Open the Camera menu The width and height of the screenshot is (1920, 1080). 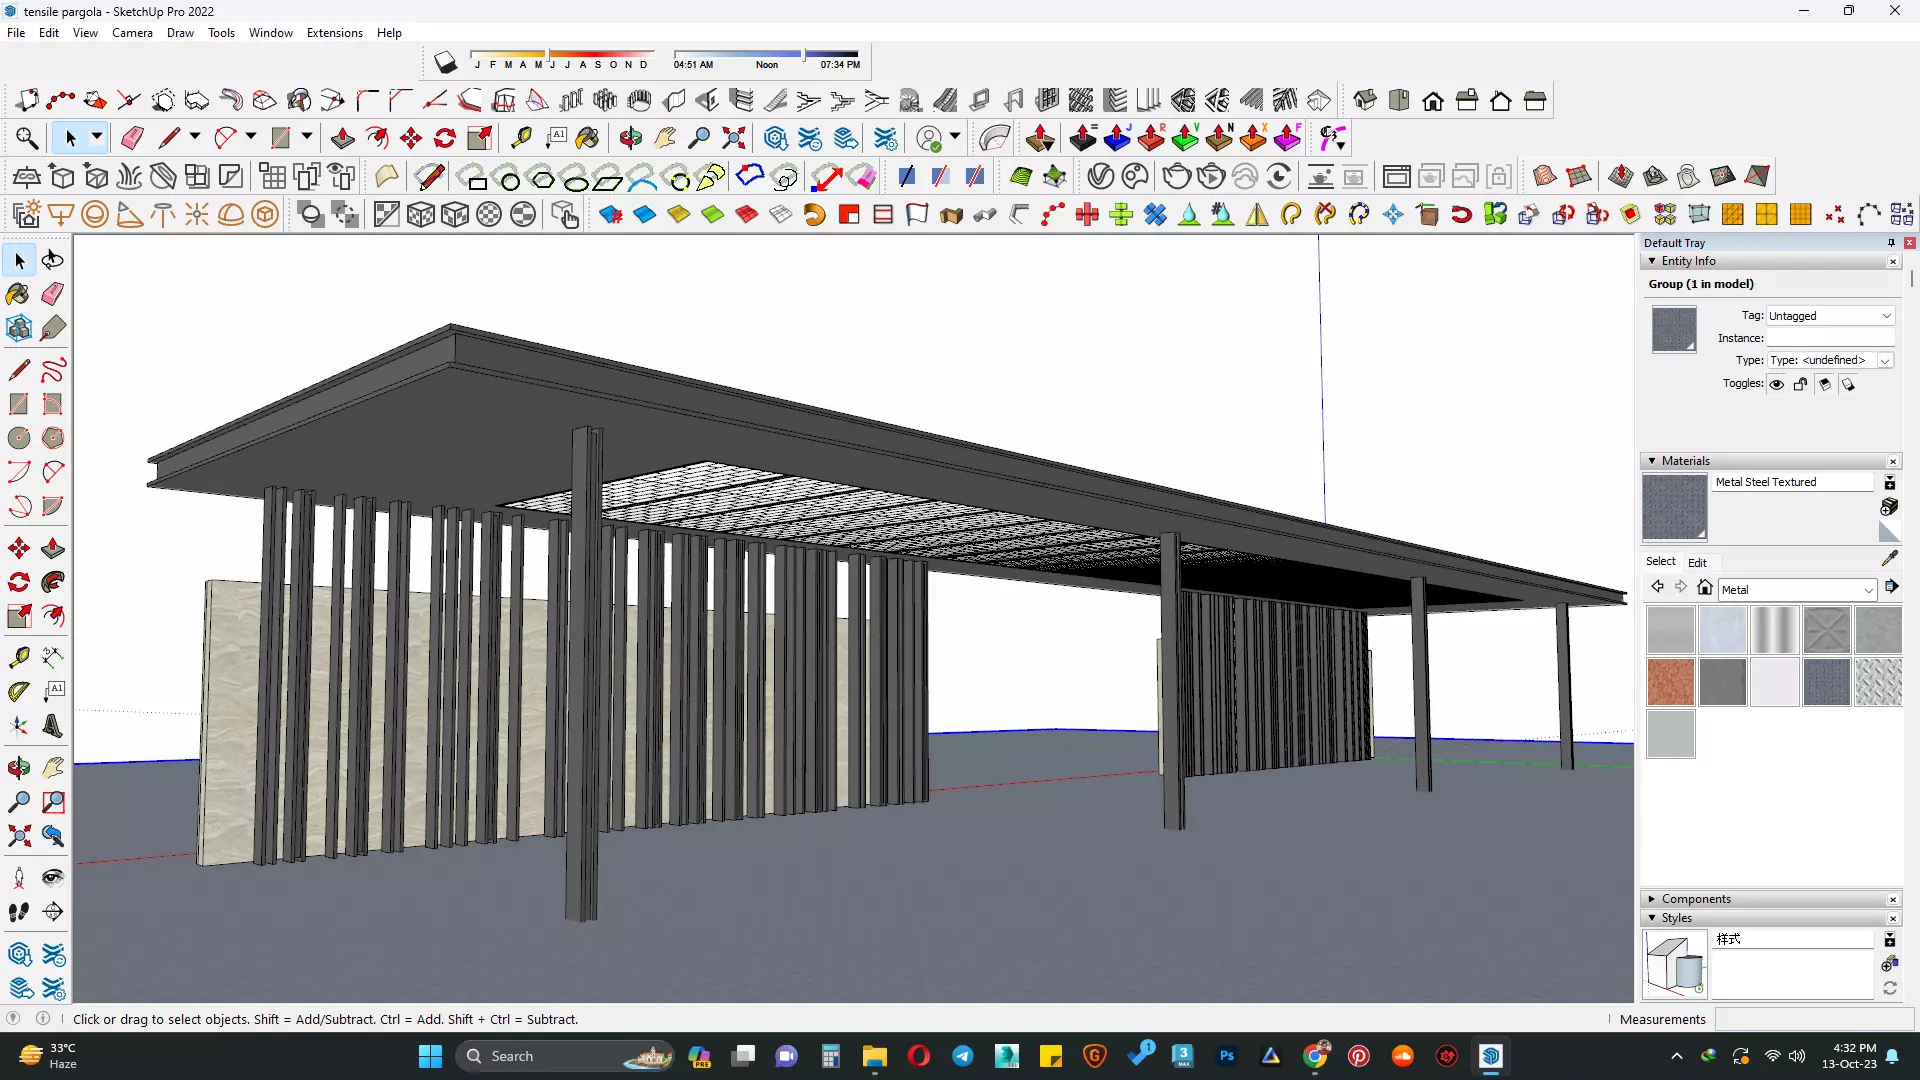coord(132,33)
